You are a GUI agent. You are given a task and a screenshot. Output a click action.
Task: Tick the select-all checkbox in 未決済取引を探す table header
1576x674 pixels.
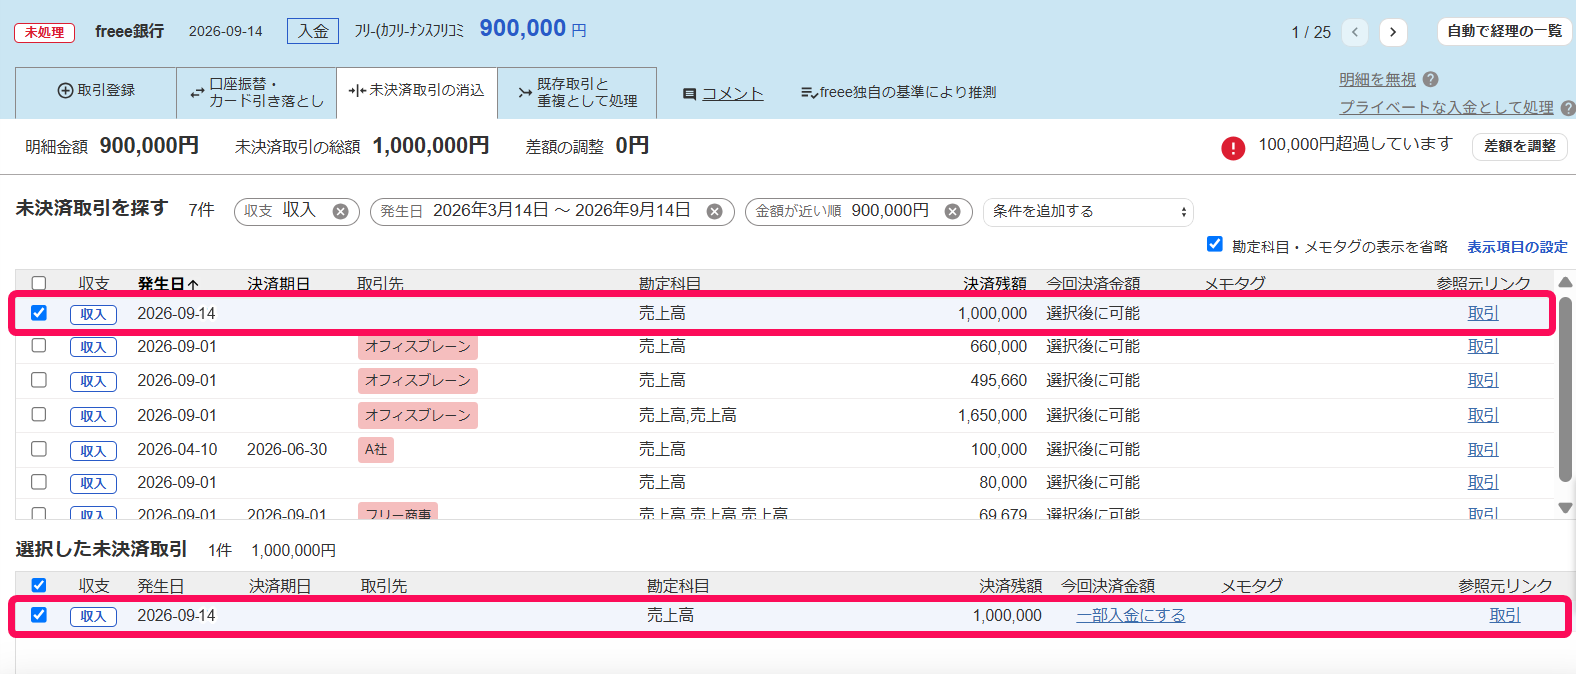click(39, 283)
